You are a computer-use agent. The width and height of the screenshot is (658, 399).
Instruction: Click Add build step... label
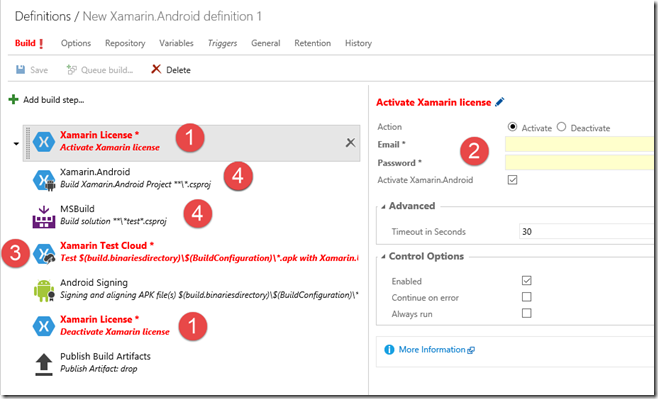click(x=54, y=100)
